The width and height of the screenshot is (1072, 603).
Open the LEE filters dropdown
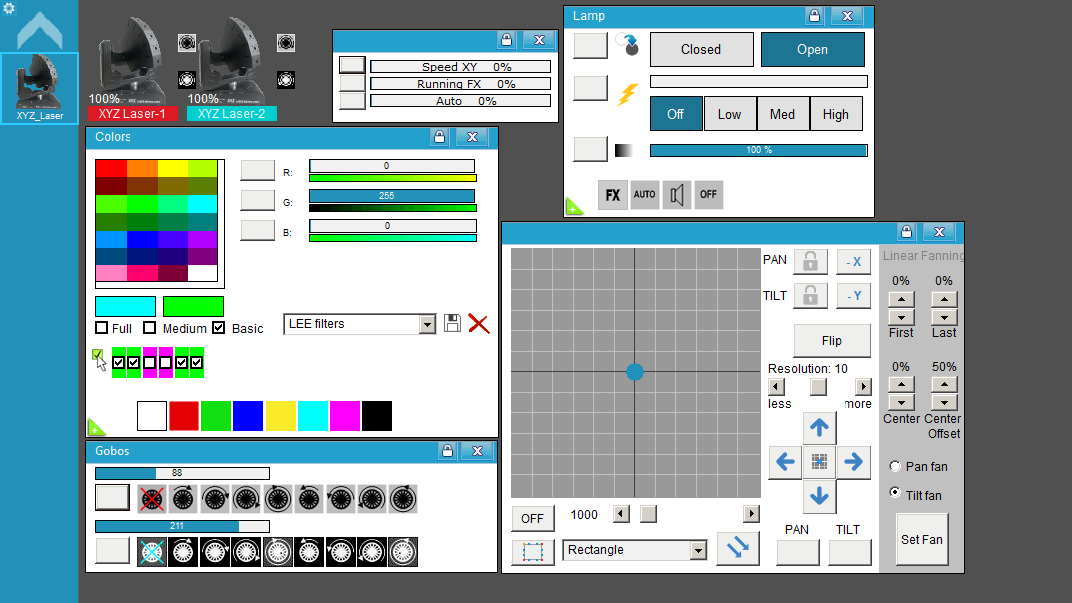coord(427,324)
